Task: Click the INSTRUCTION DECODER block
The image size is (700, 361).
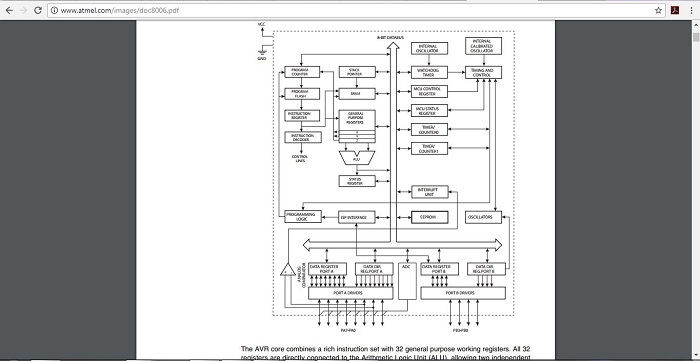Action: coord(303,137)
